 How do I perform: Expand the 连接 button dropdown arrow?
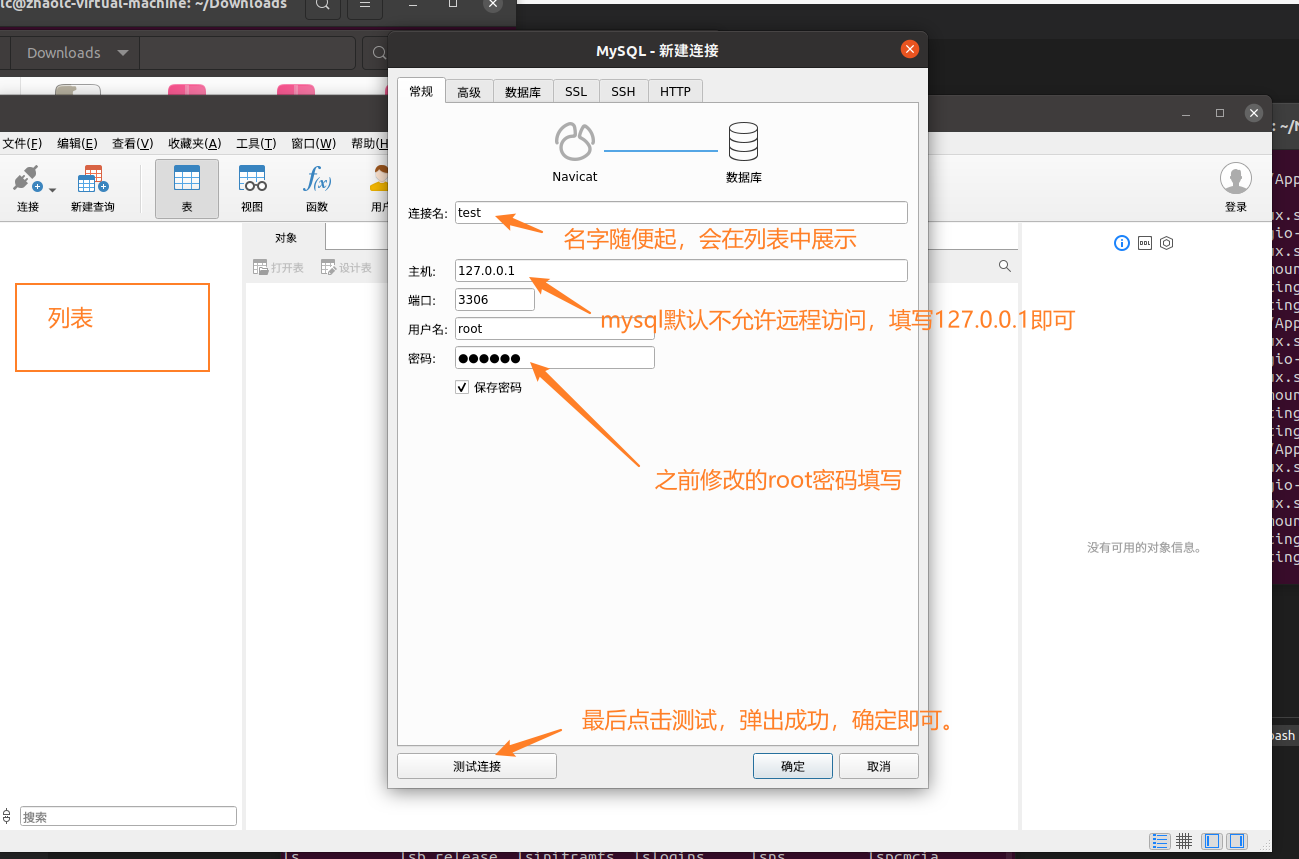(52, 188)
